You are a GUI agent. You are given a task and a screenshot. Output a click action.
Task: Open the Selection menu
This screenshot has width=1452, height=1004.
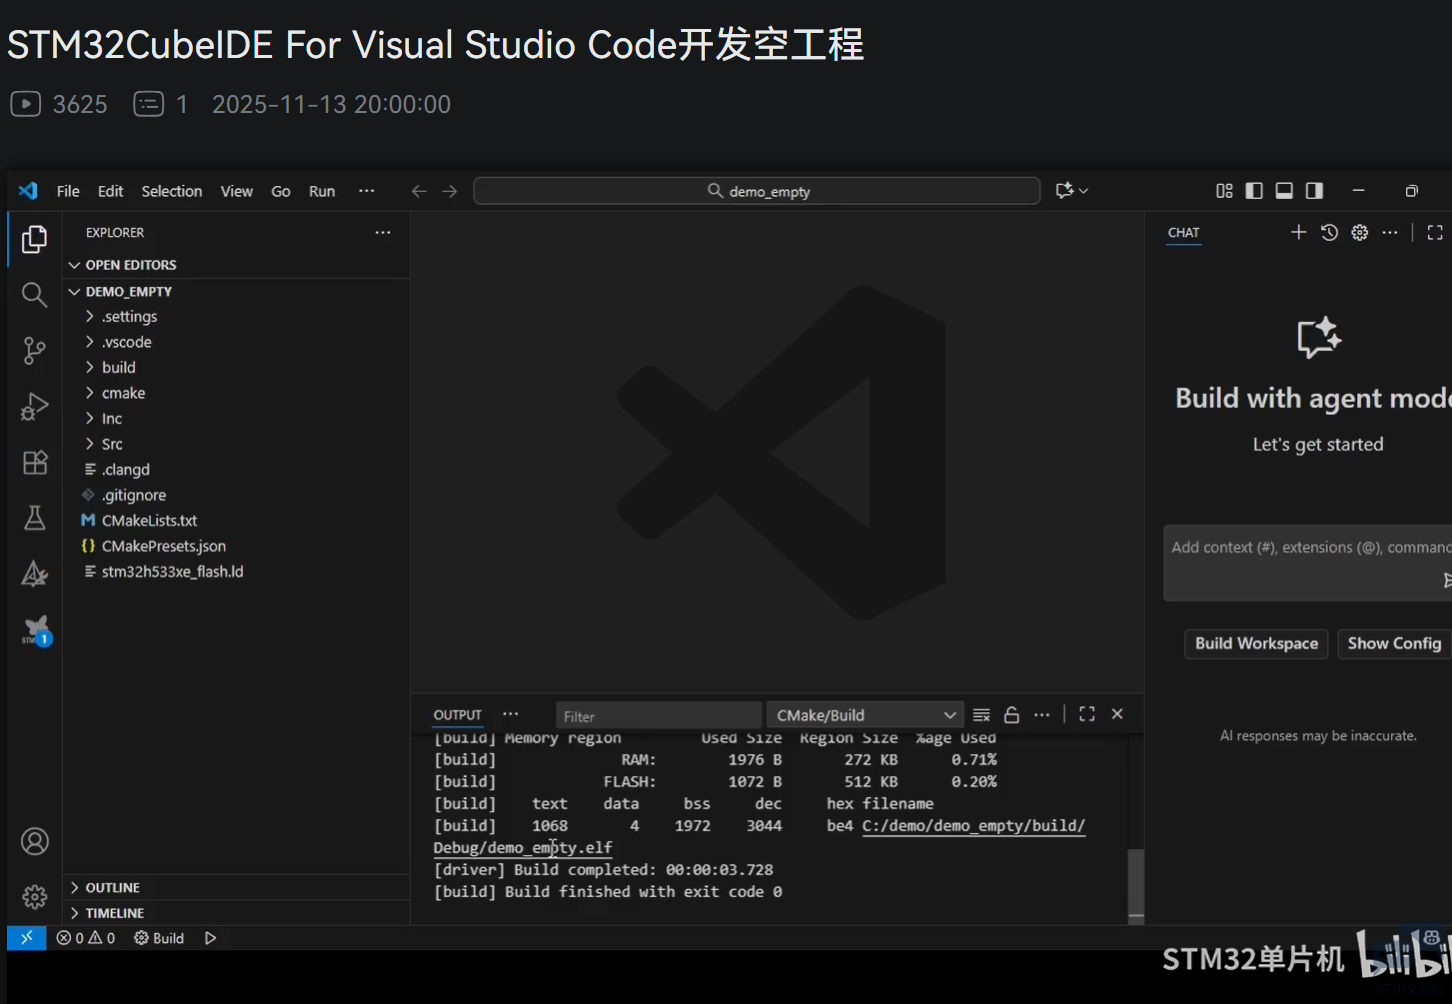171,191
